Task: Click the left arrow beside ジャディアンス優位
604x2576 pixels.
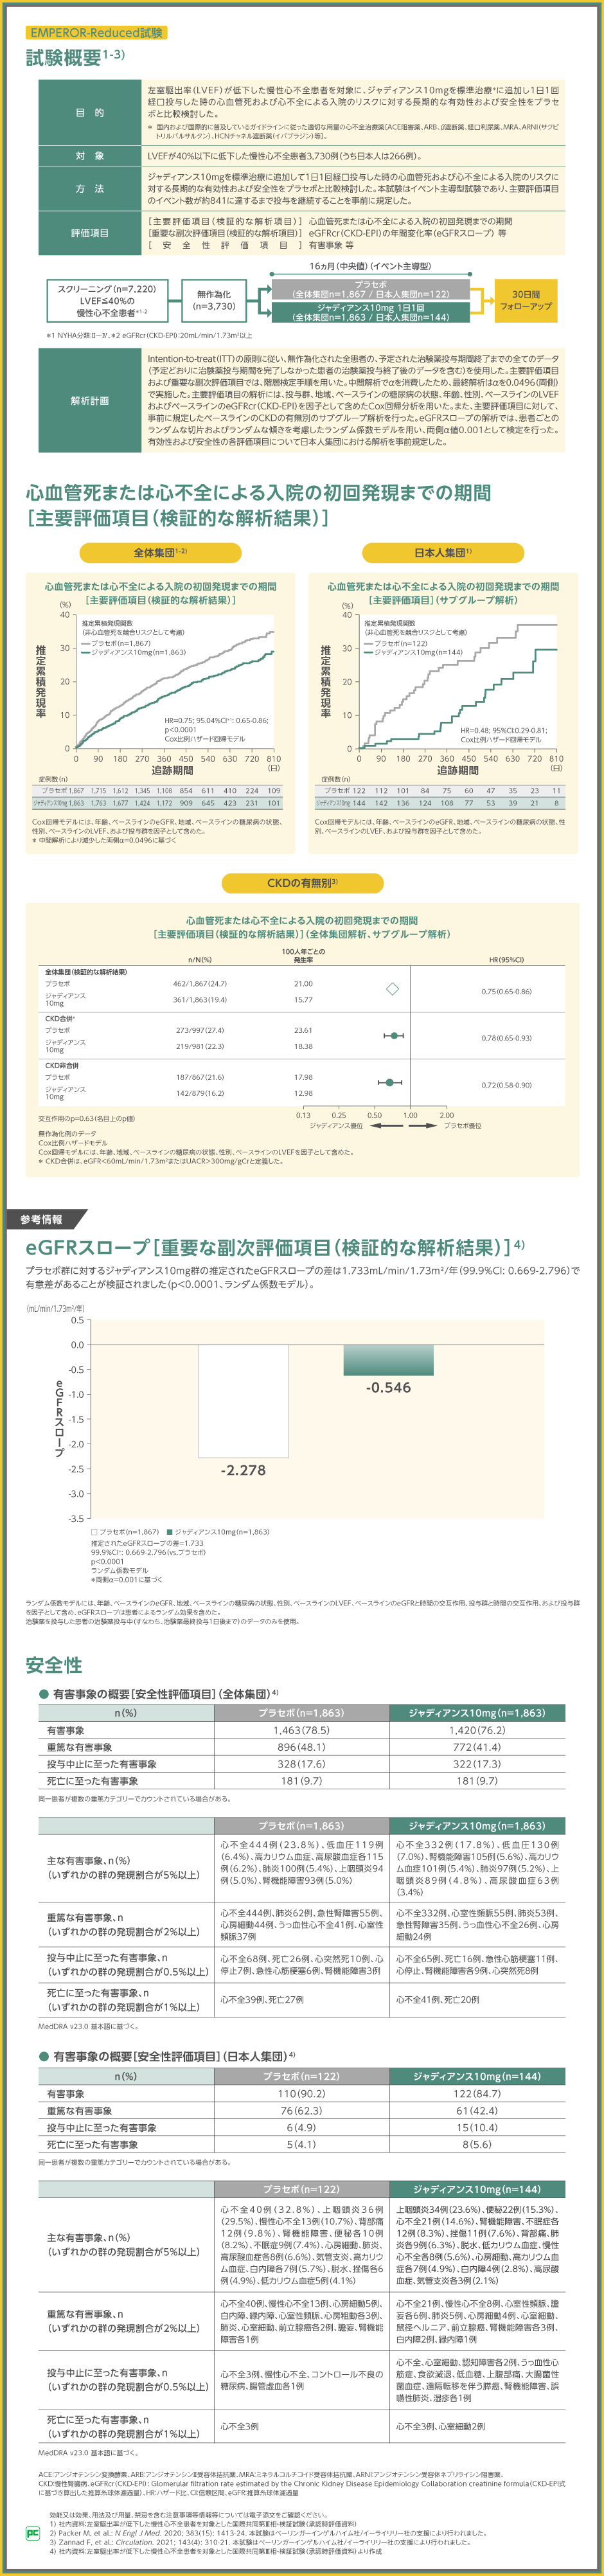Action: point(381,1126)
